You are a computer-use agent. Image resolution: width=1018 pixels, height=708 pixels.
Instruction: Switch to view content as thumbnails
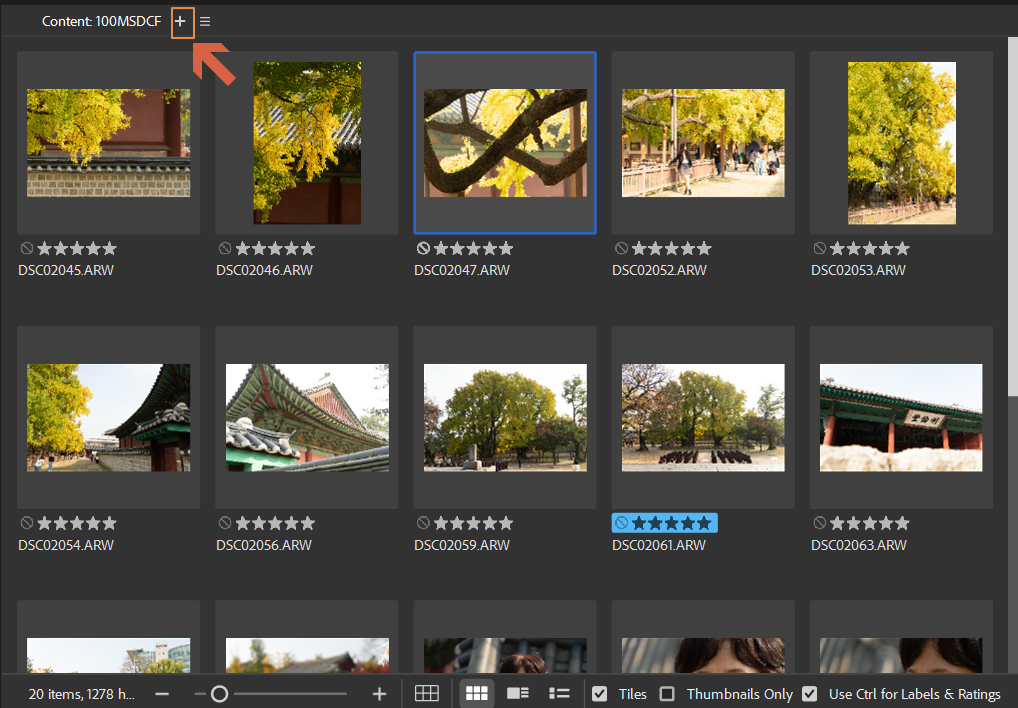(x=477, y=694)
